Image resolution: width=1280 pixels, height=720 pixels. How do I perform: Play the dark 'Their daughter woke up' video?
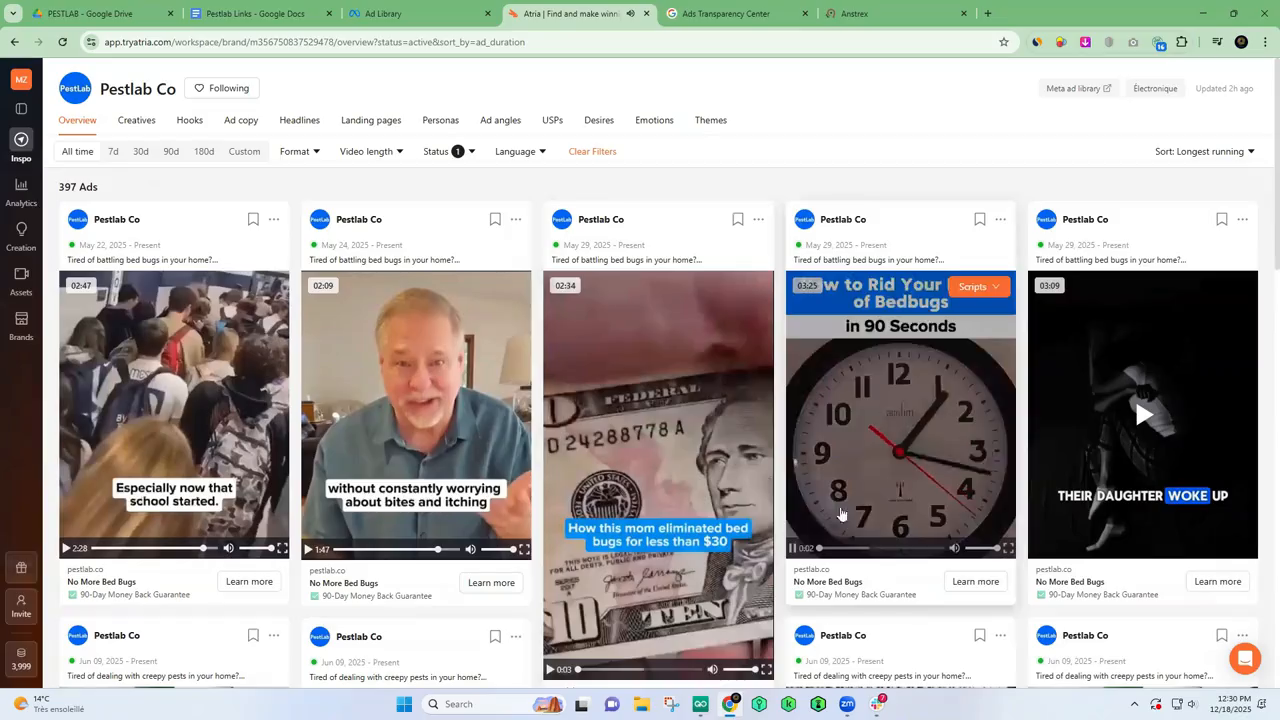(1143, 415)
